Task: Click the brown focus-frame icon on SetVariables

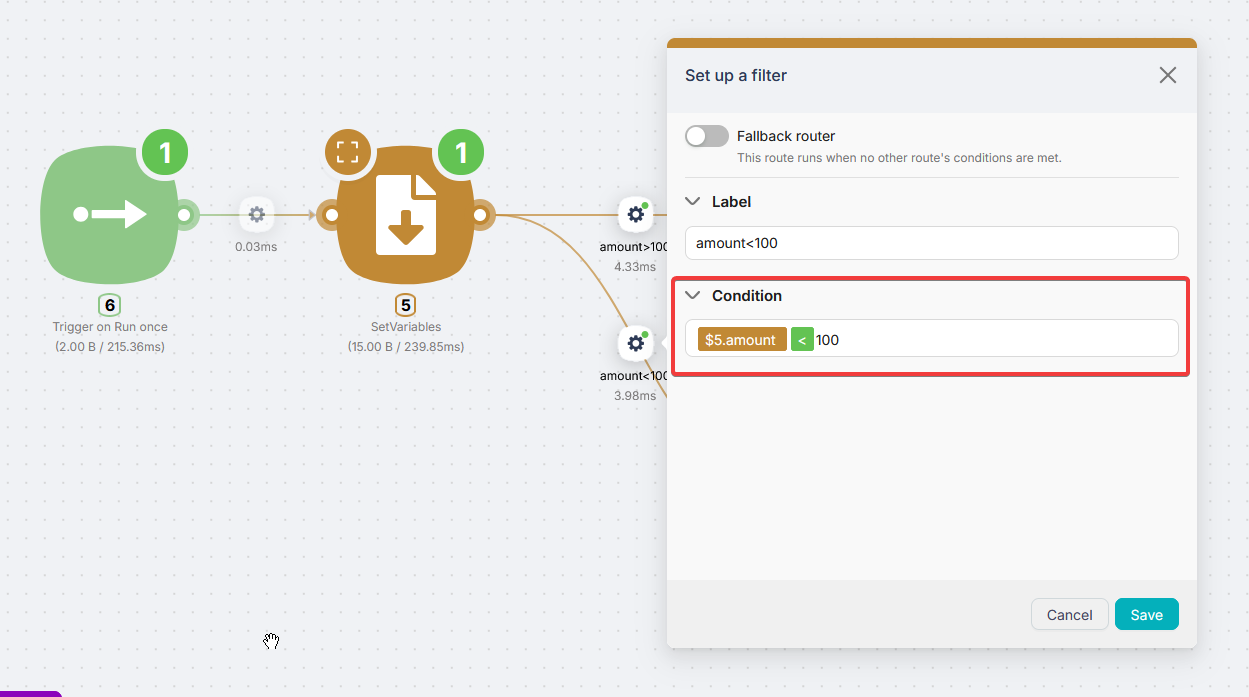Action: click(347, 153)
